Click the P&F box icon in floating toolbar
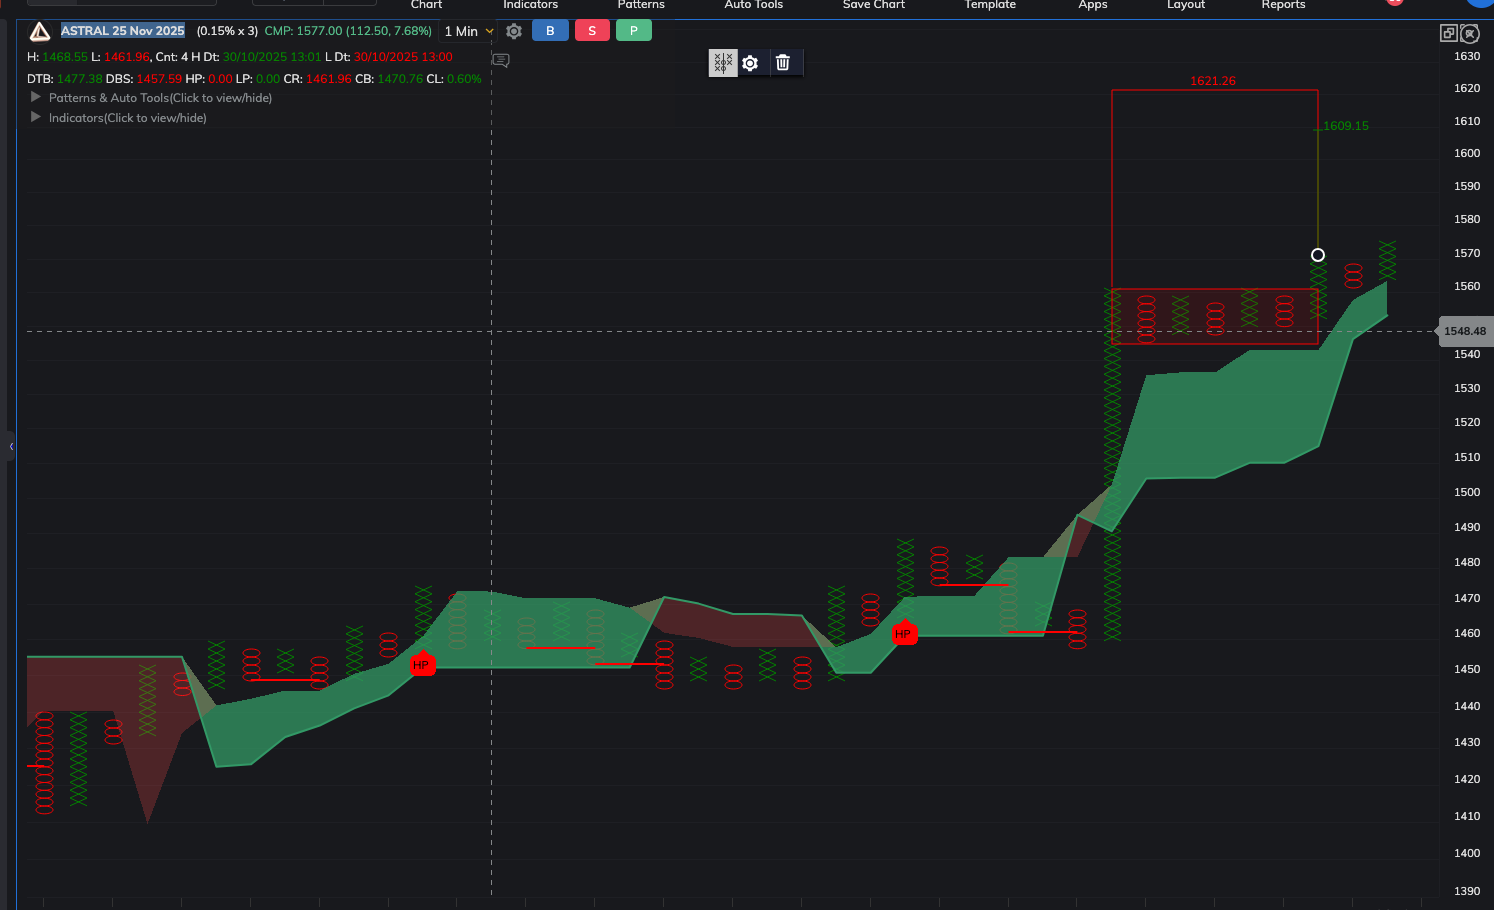The width and height of the screenshot is (1494, 910). (723, 63)
